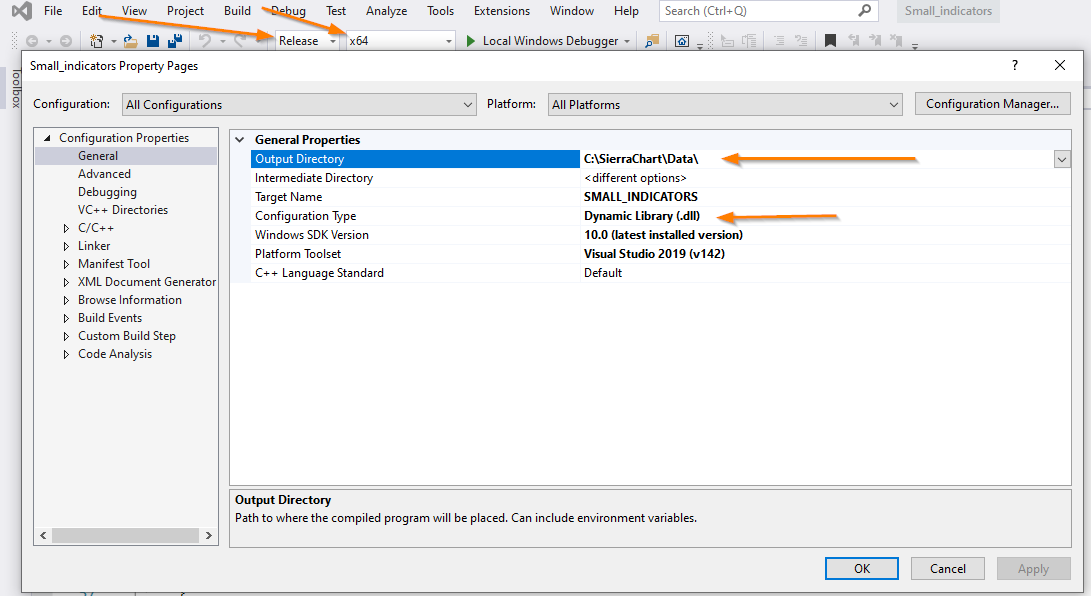Click the next bookmark toolbar icon

click(x=875, y=41)
